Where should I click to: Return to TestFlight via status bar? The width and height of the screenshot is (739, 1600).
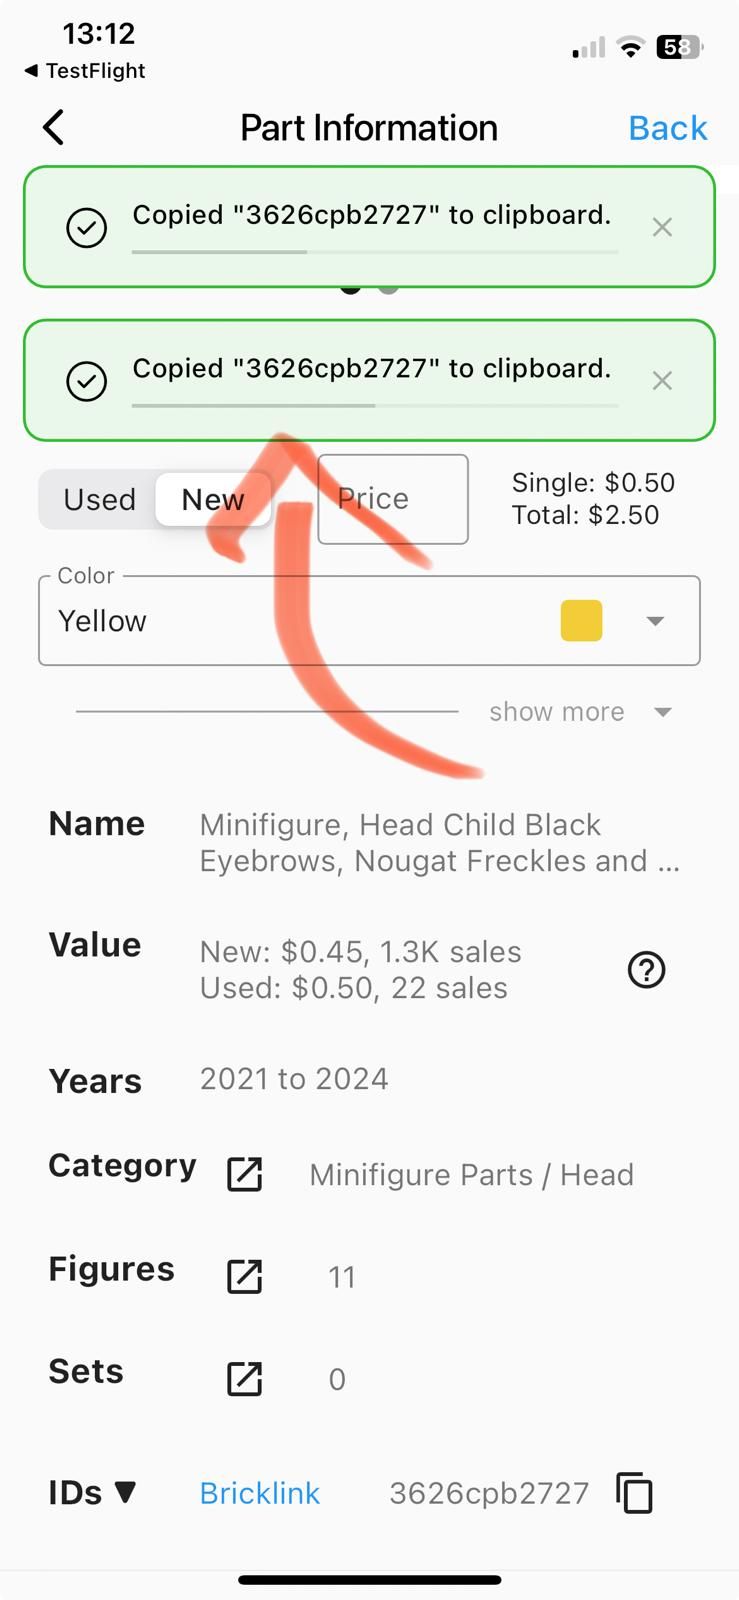click(x=85, y=71)
